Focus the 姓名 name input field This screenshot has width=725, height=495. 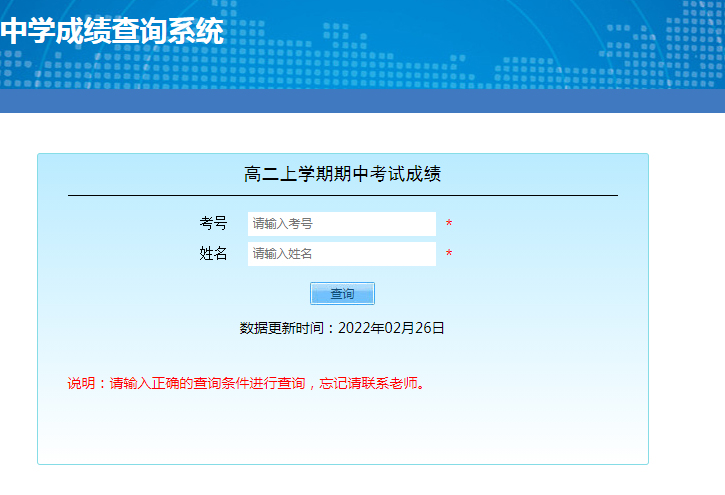(x=342, y=254)
